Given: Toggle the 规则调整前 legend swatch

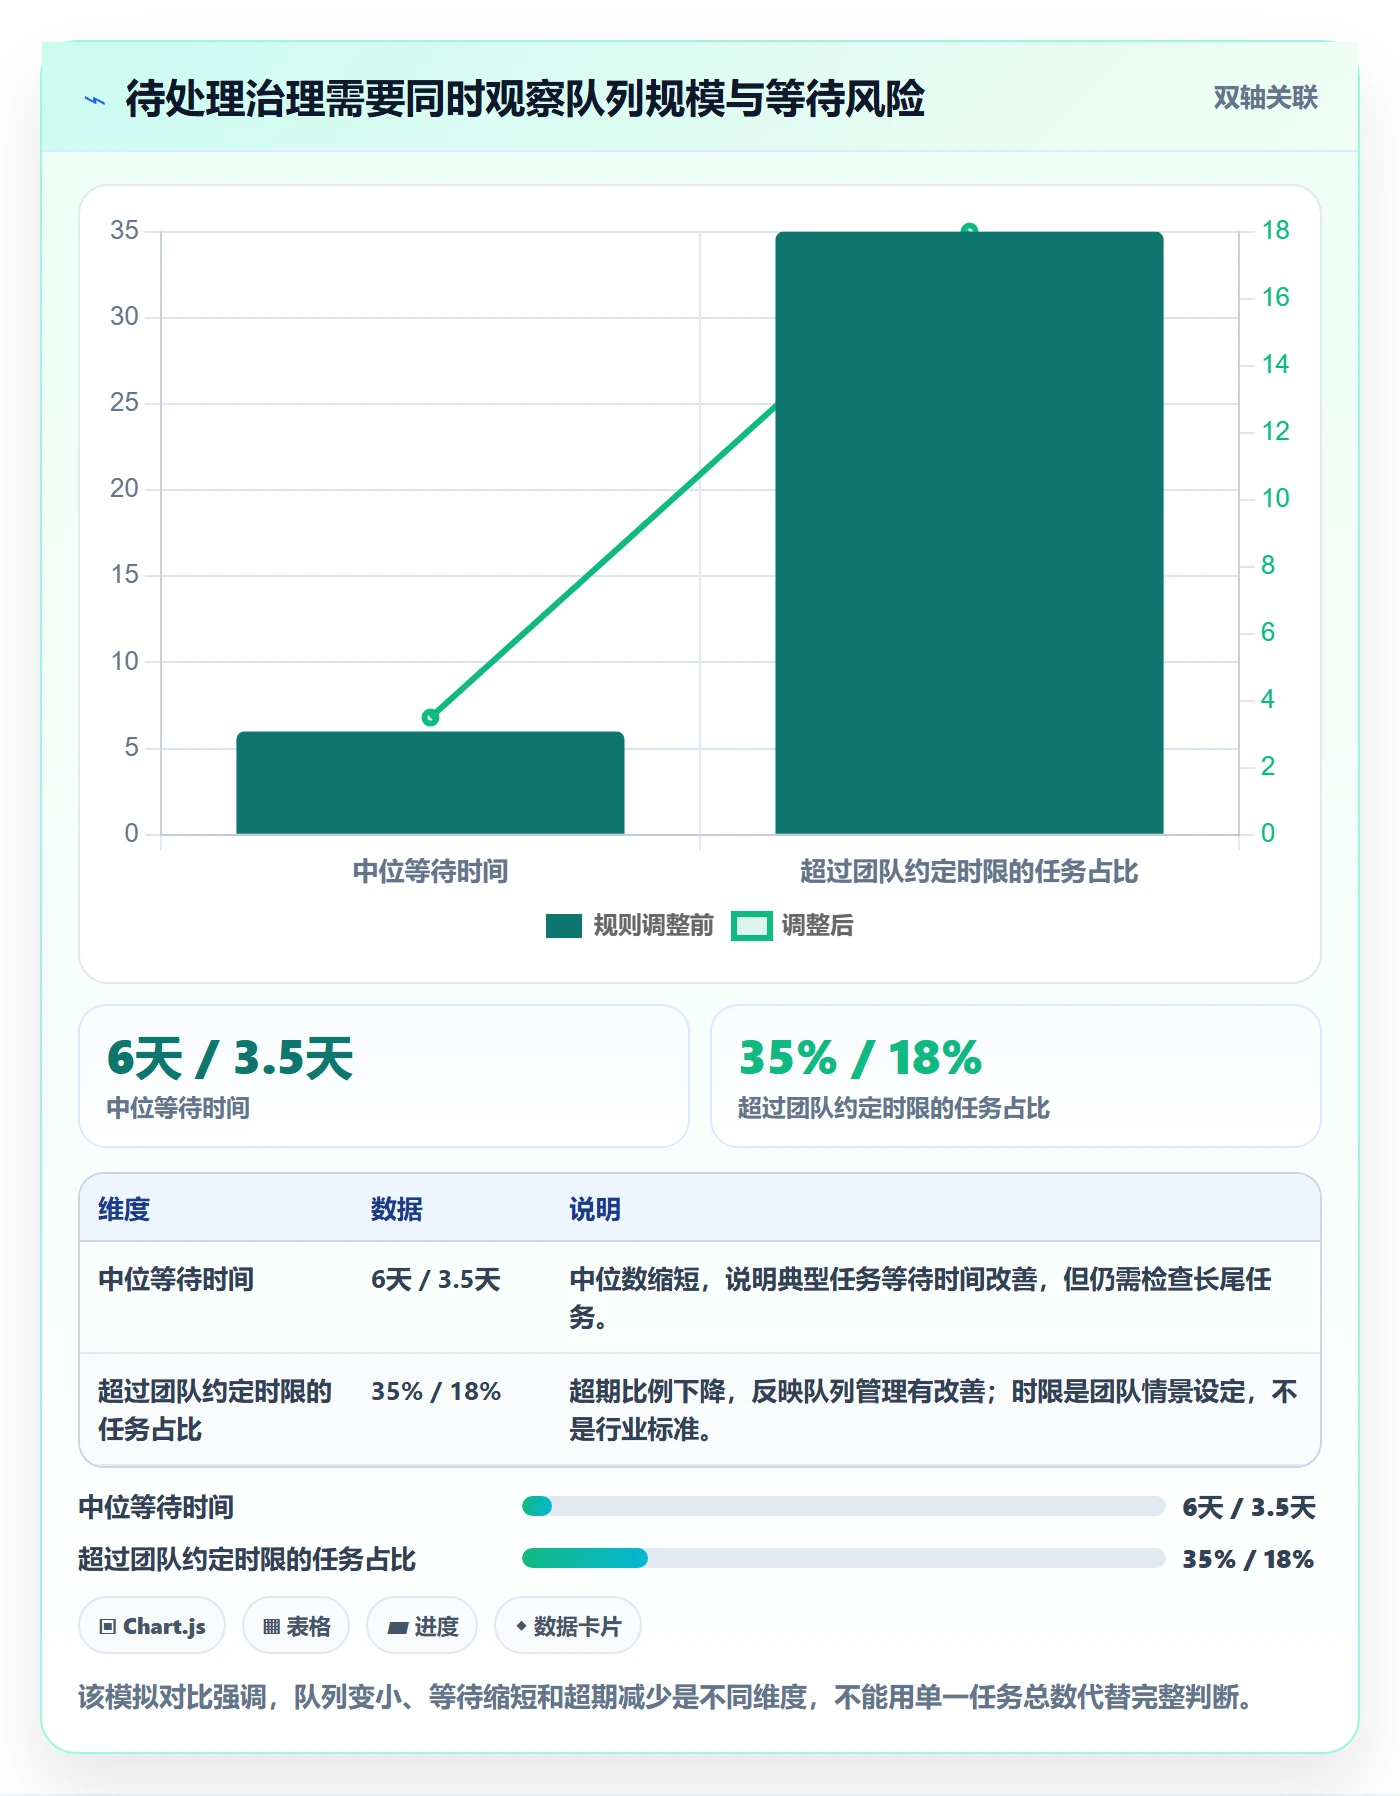Looking at the screenshot, I should pos(564,926).
